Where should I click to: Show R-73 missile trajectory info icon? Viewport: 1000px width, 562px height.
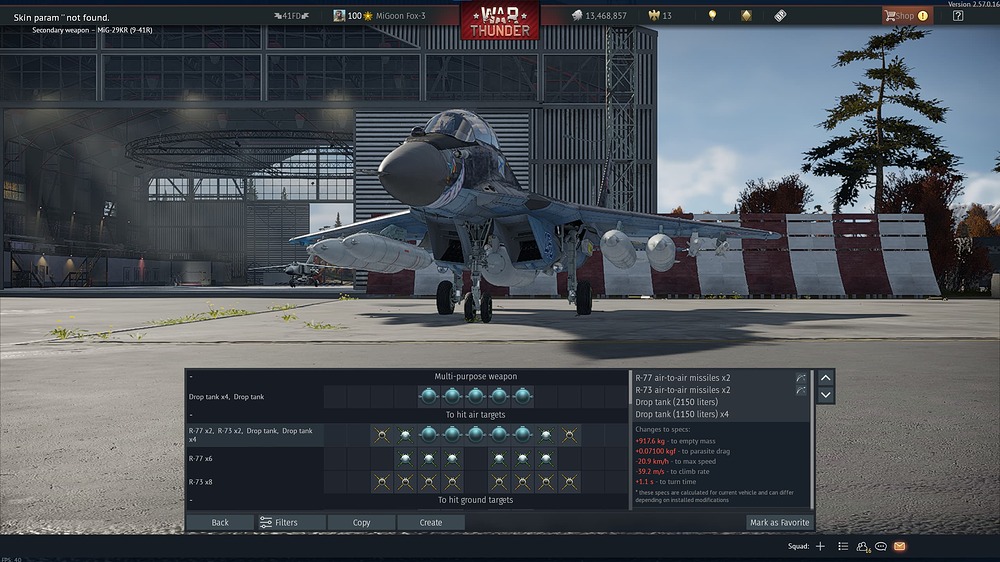801,390
